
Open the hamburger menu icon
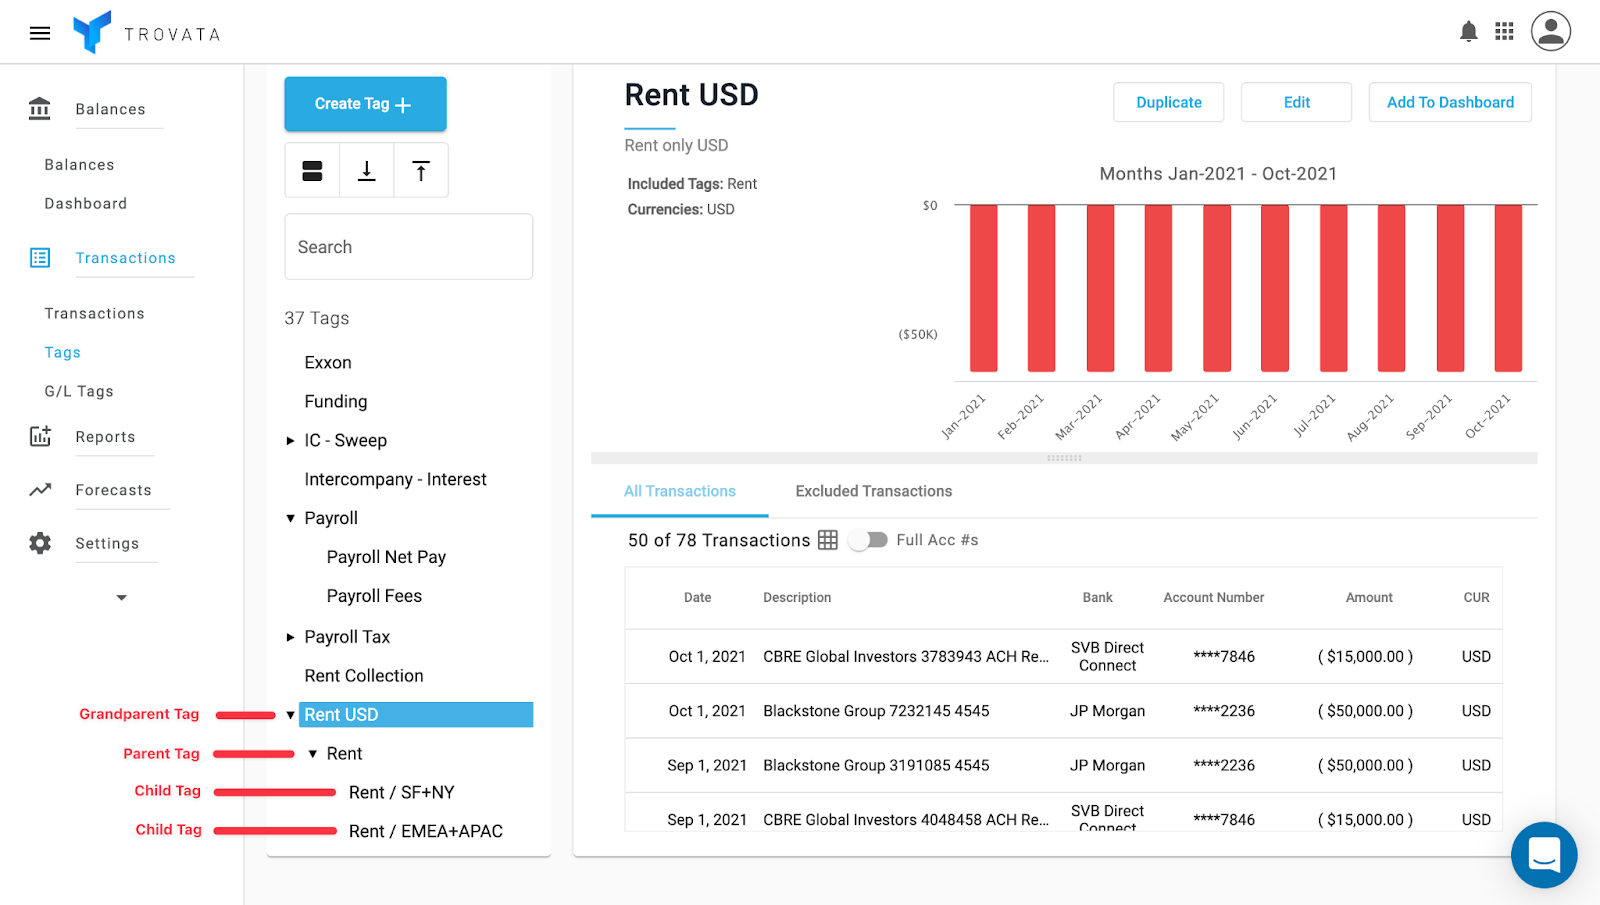point(39,32)
